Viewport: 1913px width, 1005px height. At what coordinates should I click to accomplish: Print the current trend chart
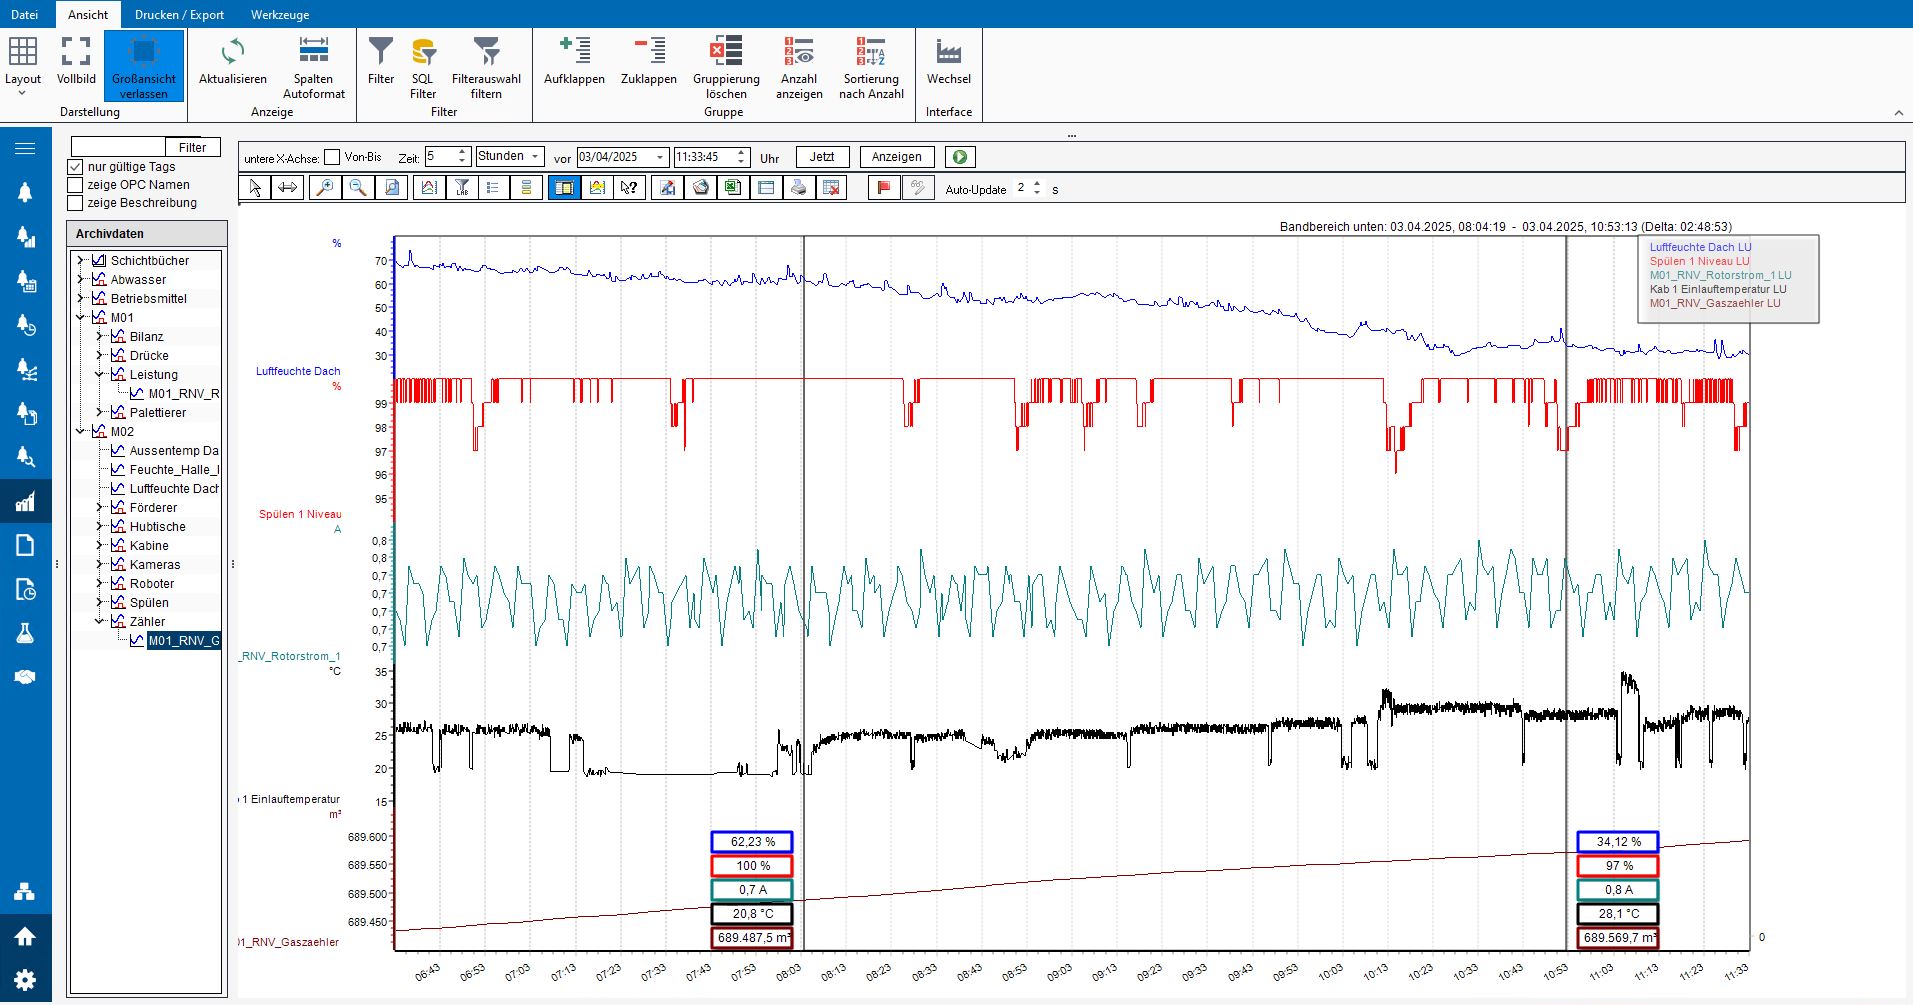pos(798,187)
